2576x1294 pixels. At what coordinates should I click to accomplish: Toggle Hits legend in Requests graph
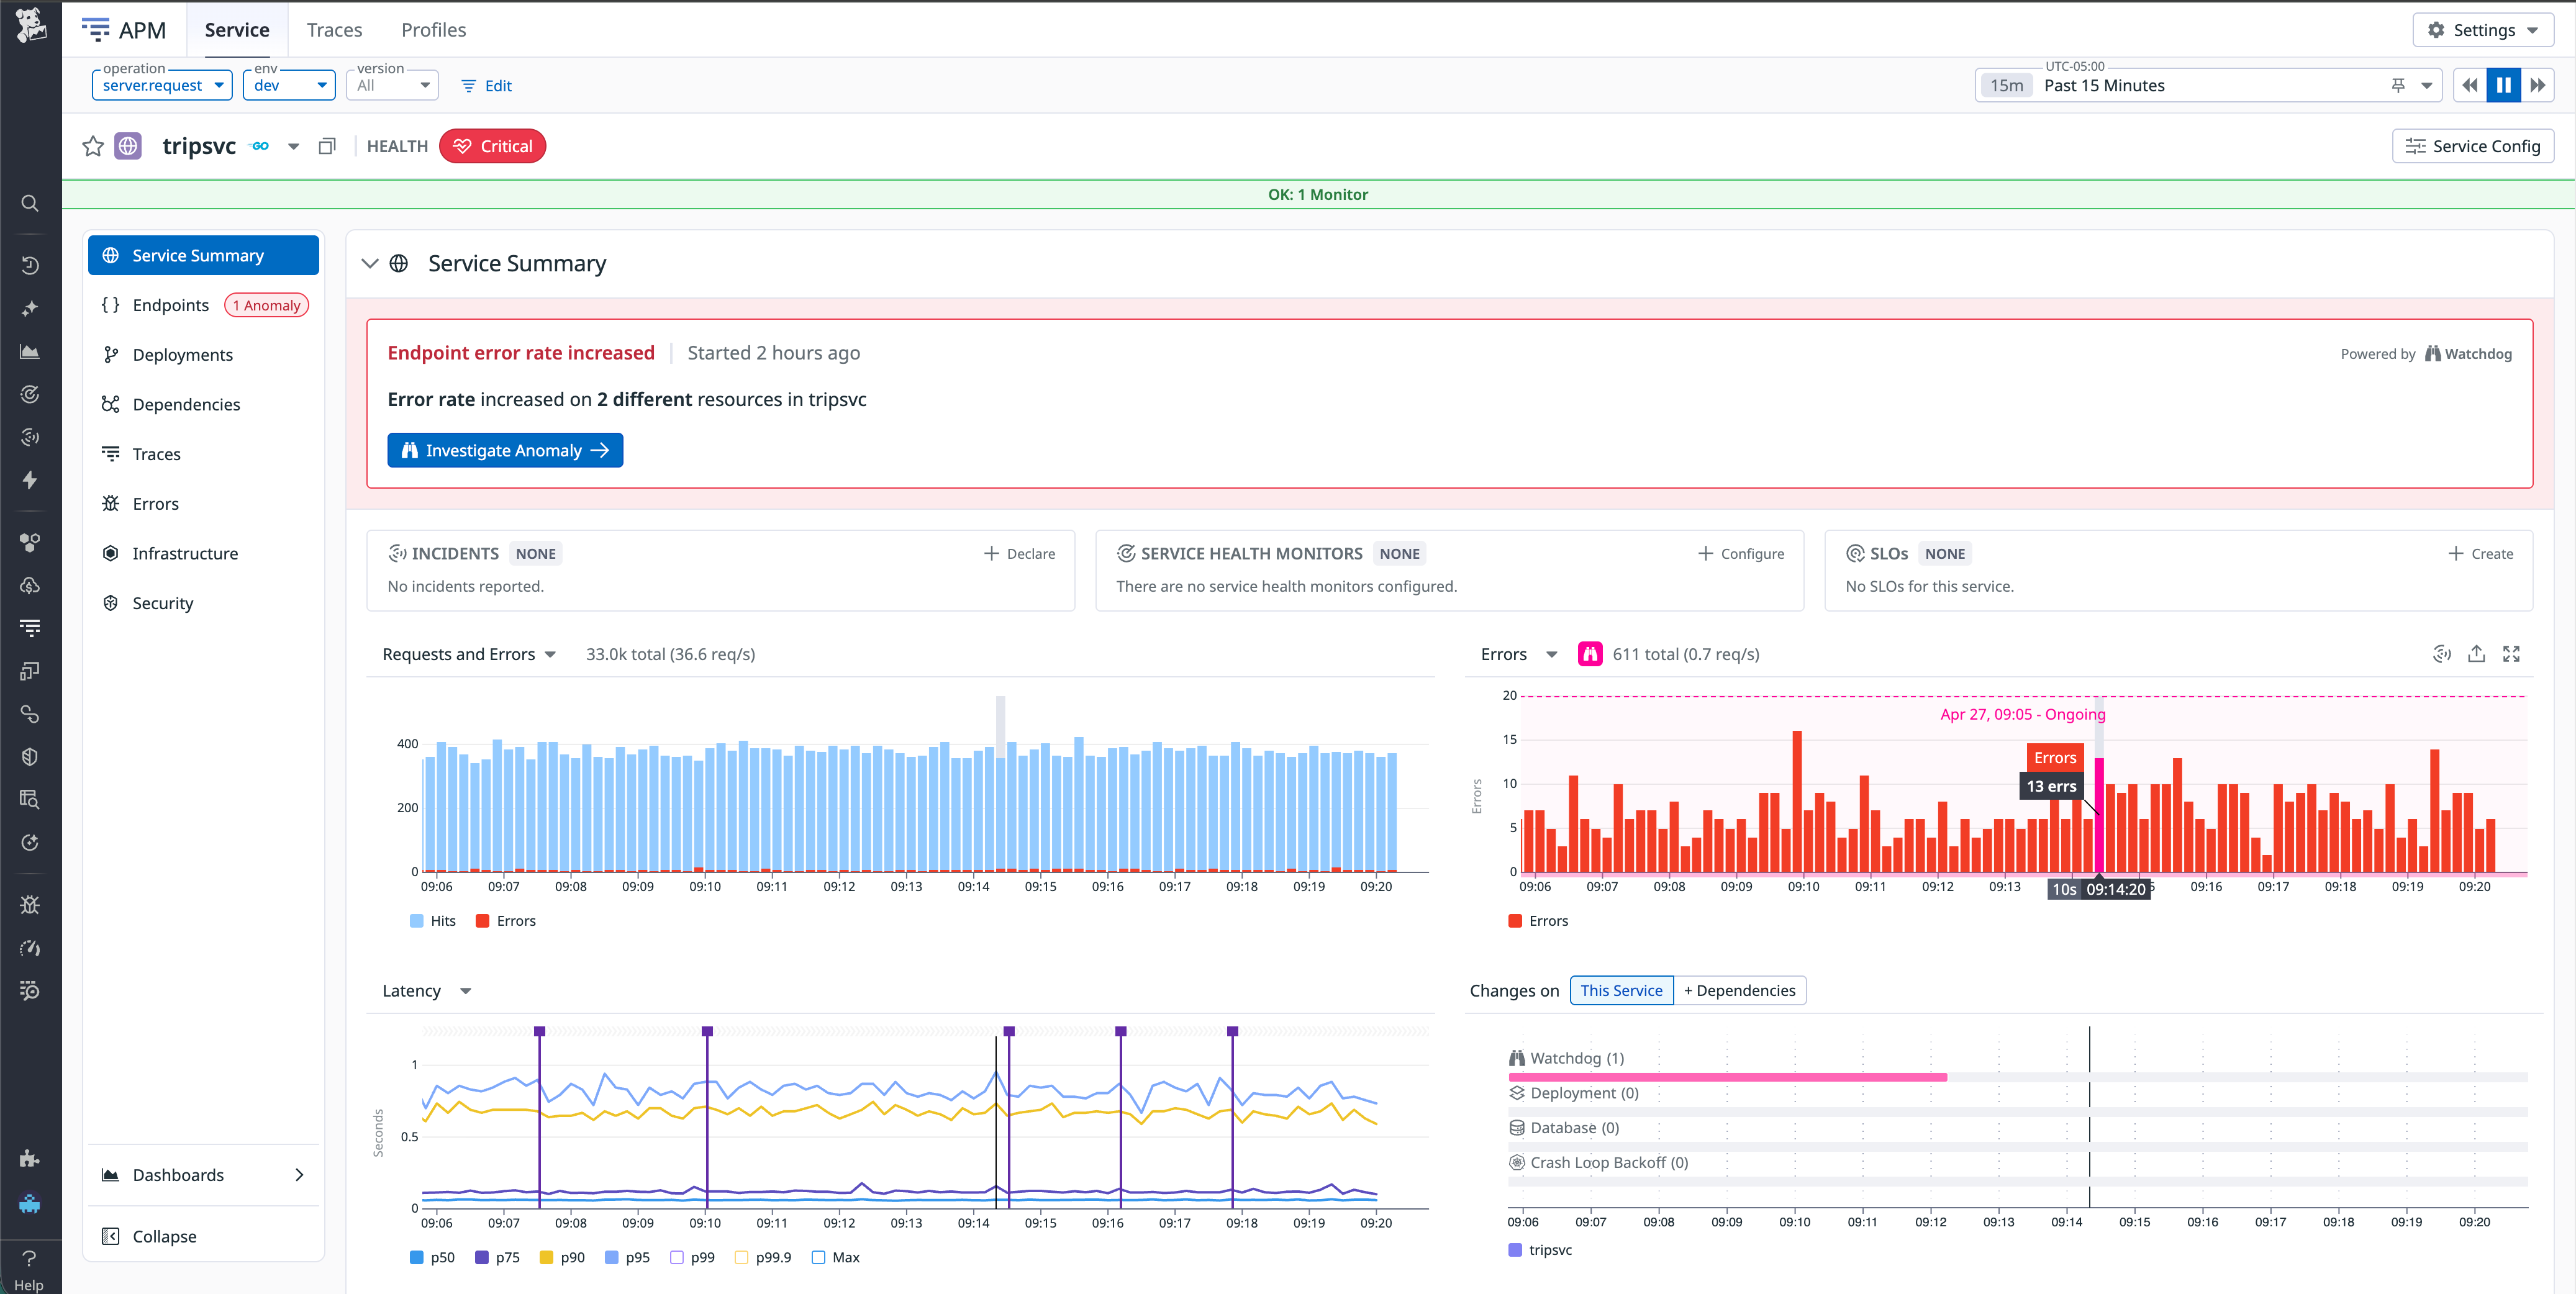coord(433,921)
